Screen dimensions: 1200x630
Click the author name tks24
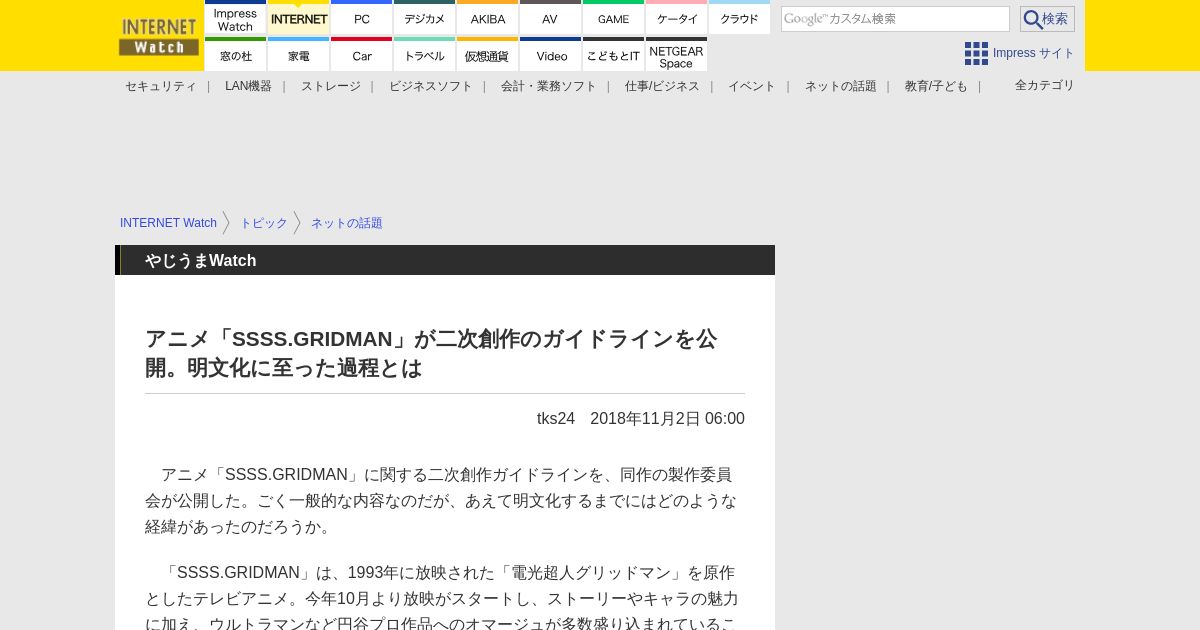pos(556,419)
